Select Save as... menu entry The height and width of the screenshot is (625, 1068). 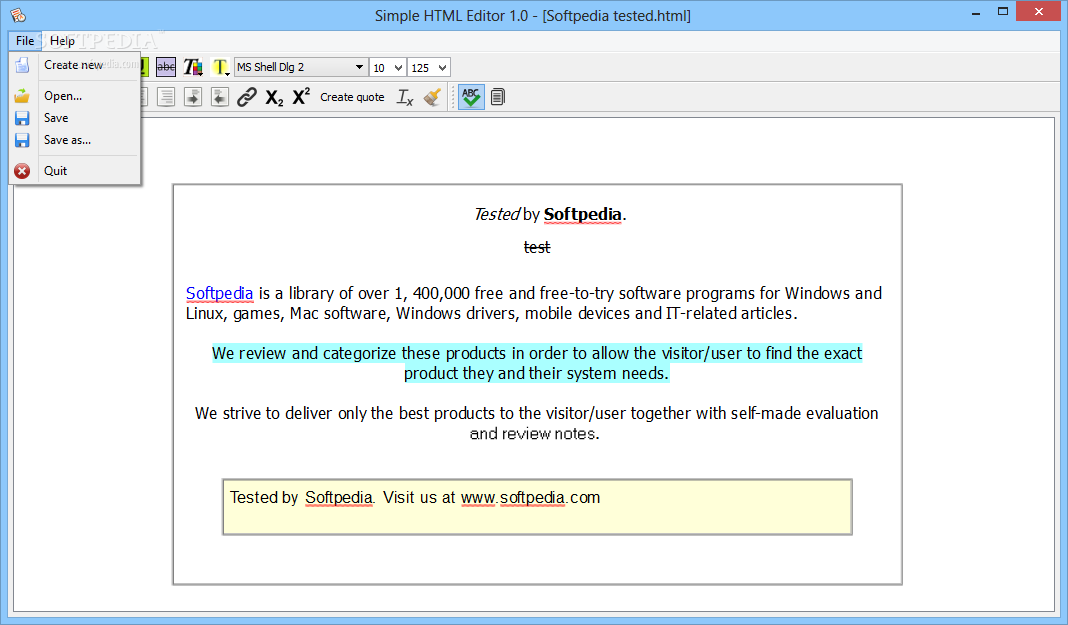tap(75, 140)
